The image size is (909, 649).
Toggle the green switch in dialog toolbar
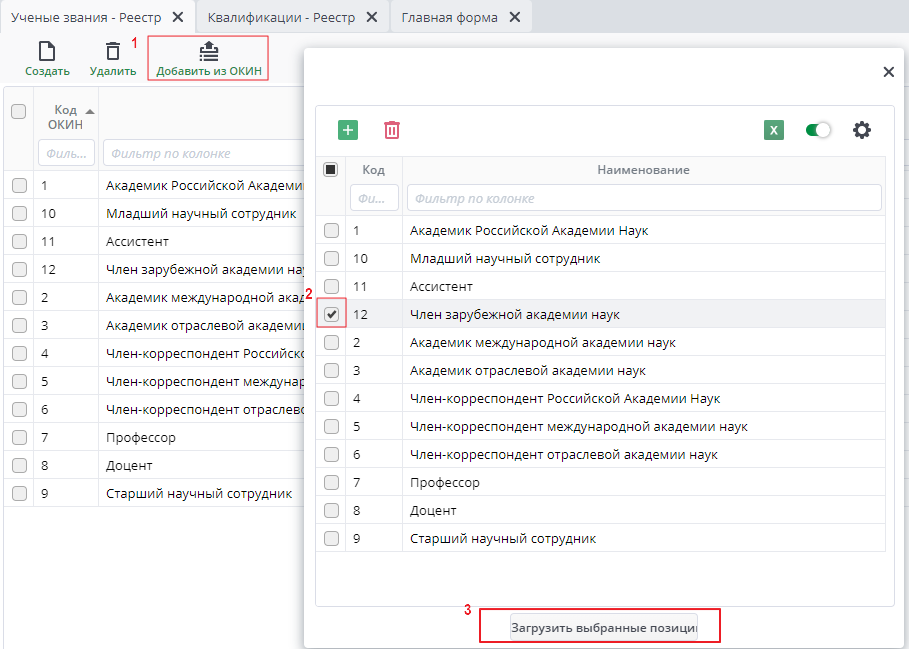coord(819,130)
